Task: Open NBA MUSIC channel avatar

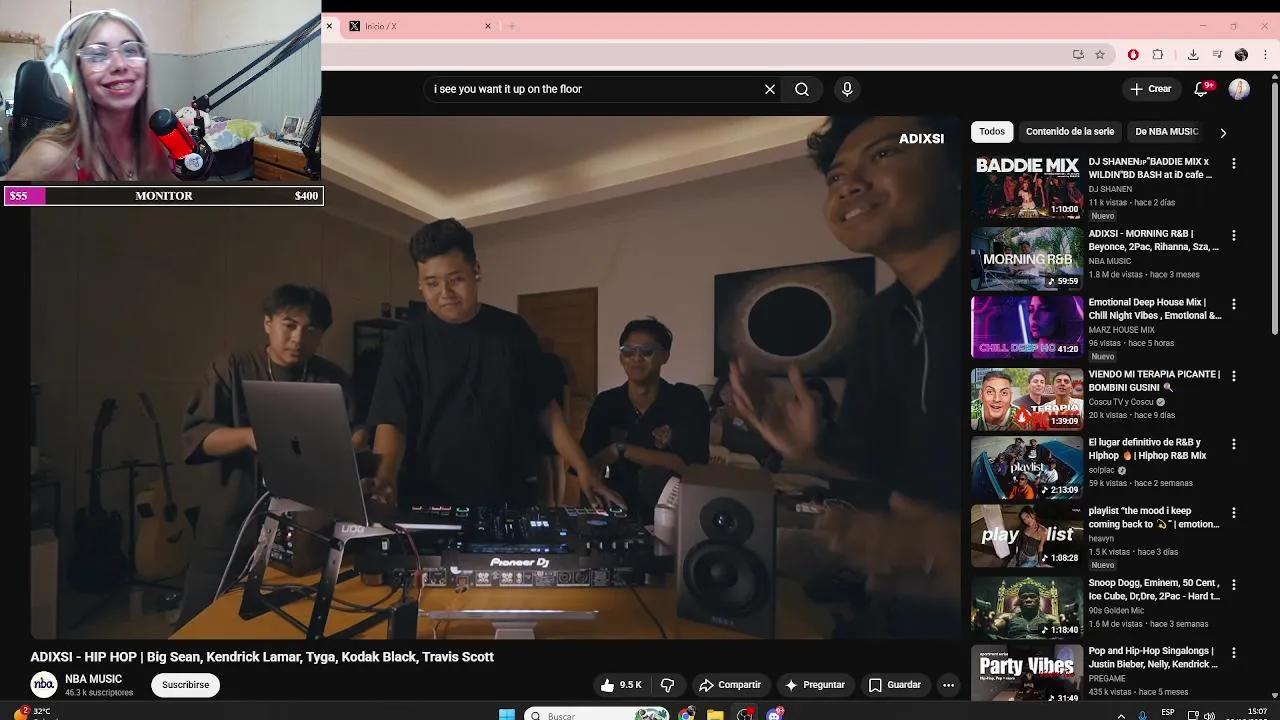Action: (44, 685)
